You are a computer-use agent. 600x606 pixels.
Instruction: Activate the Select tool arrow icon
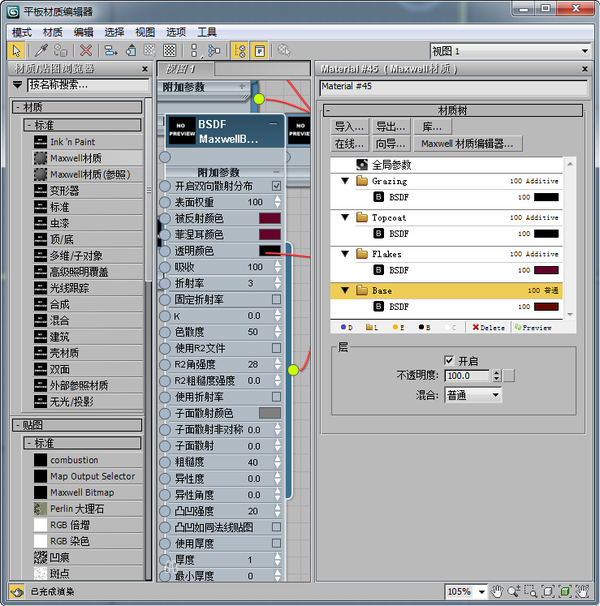pyautogui.click(x=16, y=51)
